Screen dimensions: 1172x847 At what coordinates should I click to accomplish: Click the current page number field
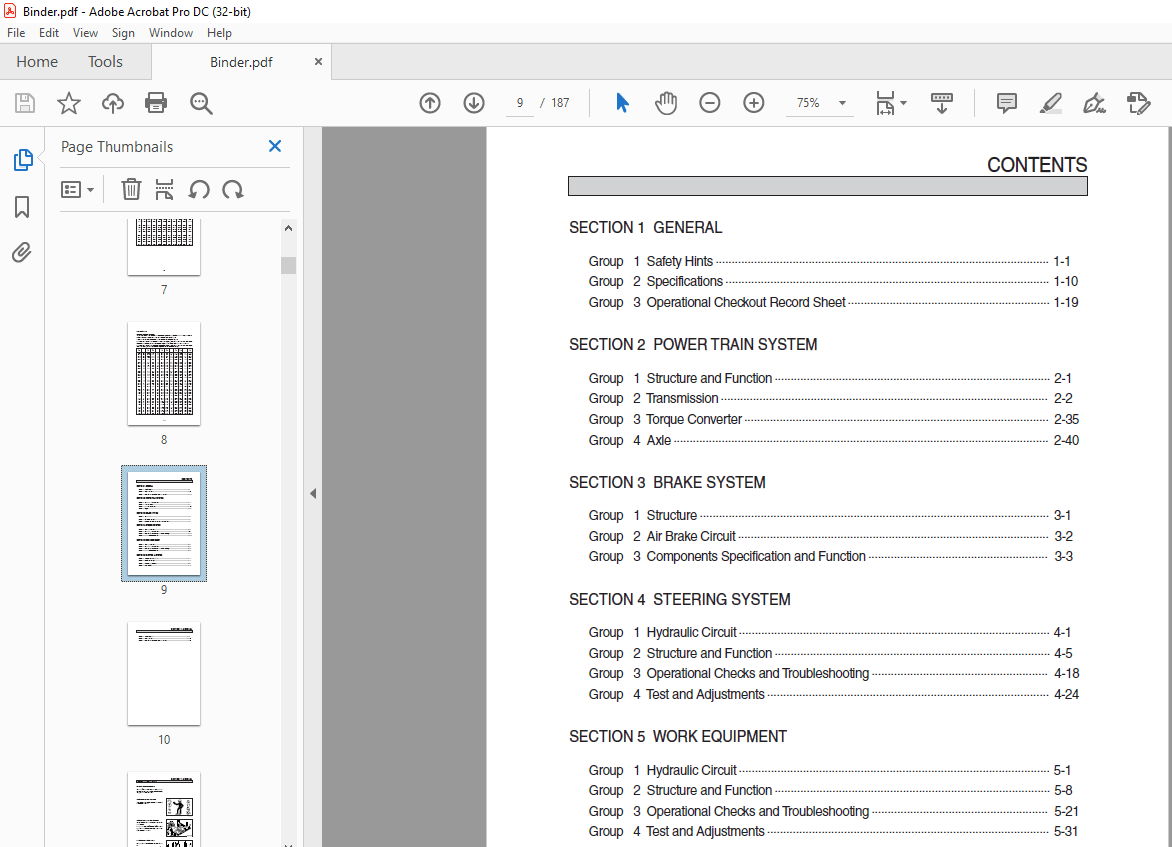pos(519,103)
